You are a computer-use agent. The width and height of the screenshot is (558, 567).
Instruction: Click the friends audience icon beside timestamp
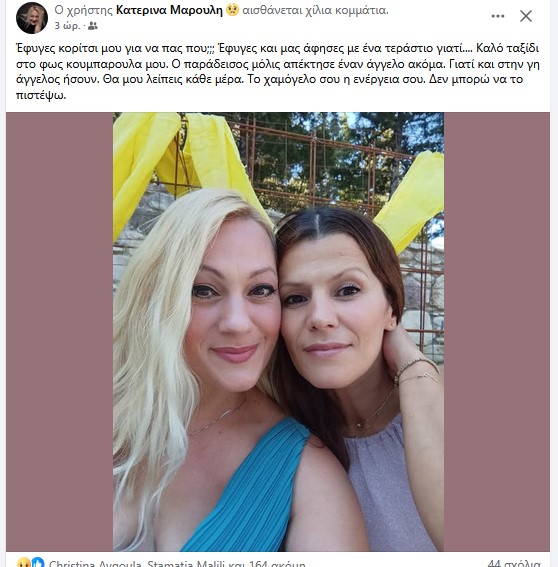93,26
